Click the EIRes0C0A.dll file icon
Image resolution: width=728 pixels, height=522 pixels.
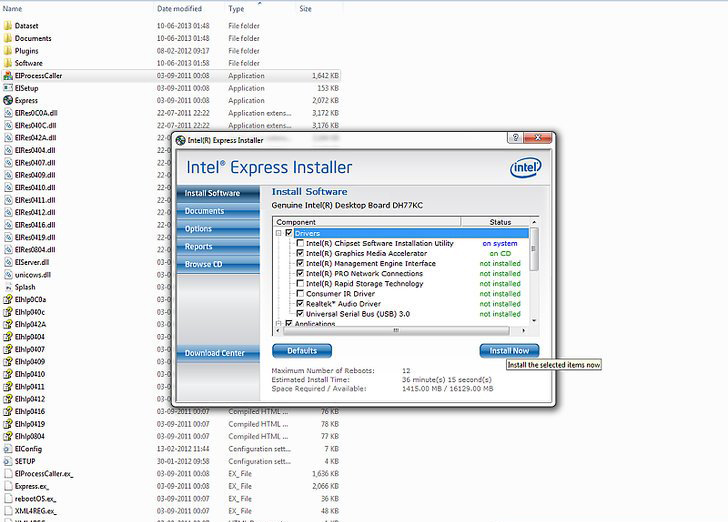(8, 113)
